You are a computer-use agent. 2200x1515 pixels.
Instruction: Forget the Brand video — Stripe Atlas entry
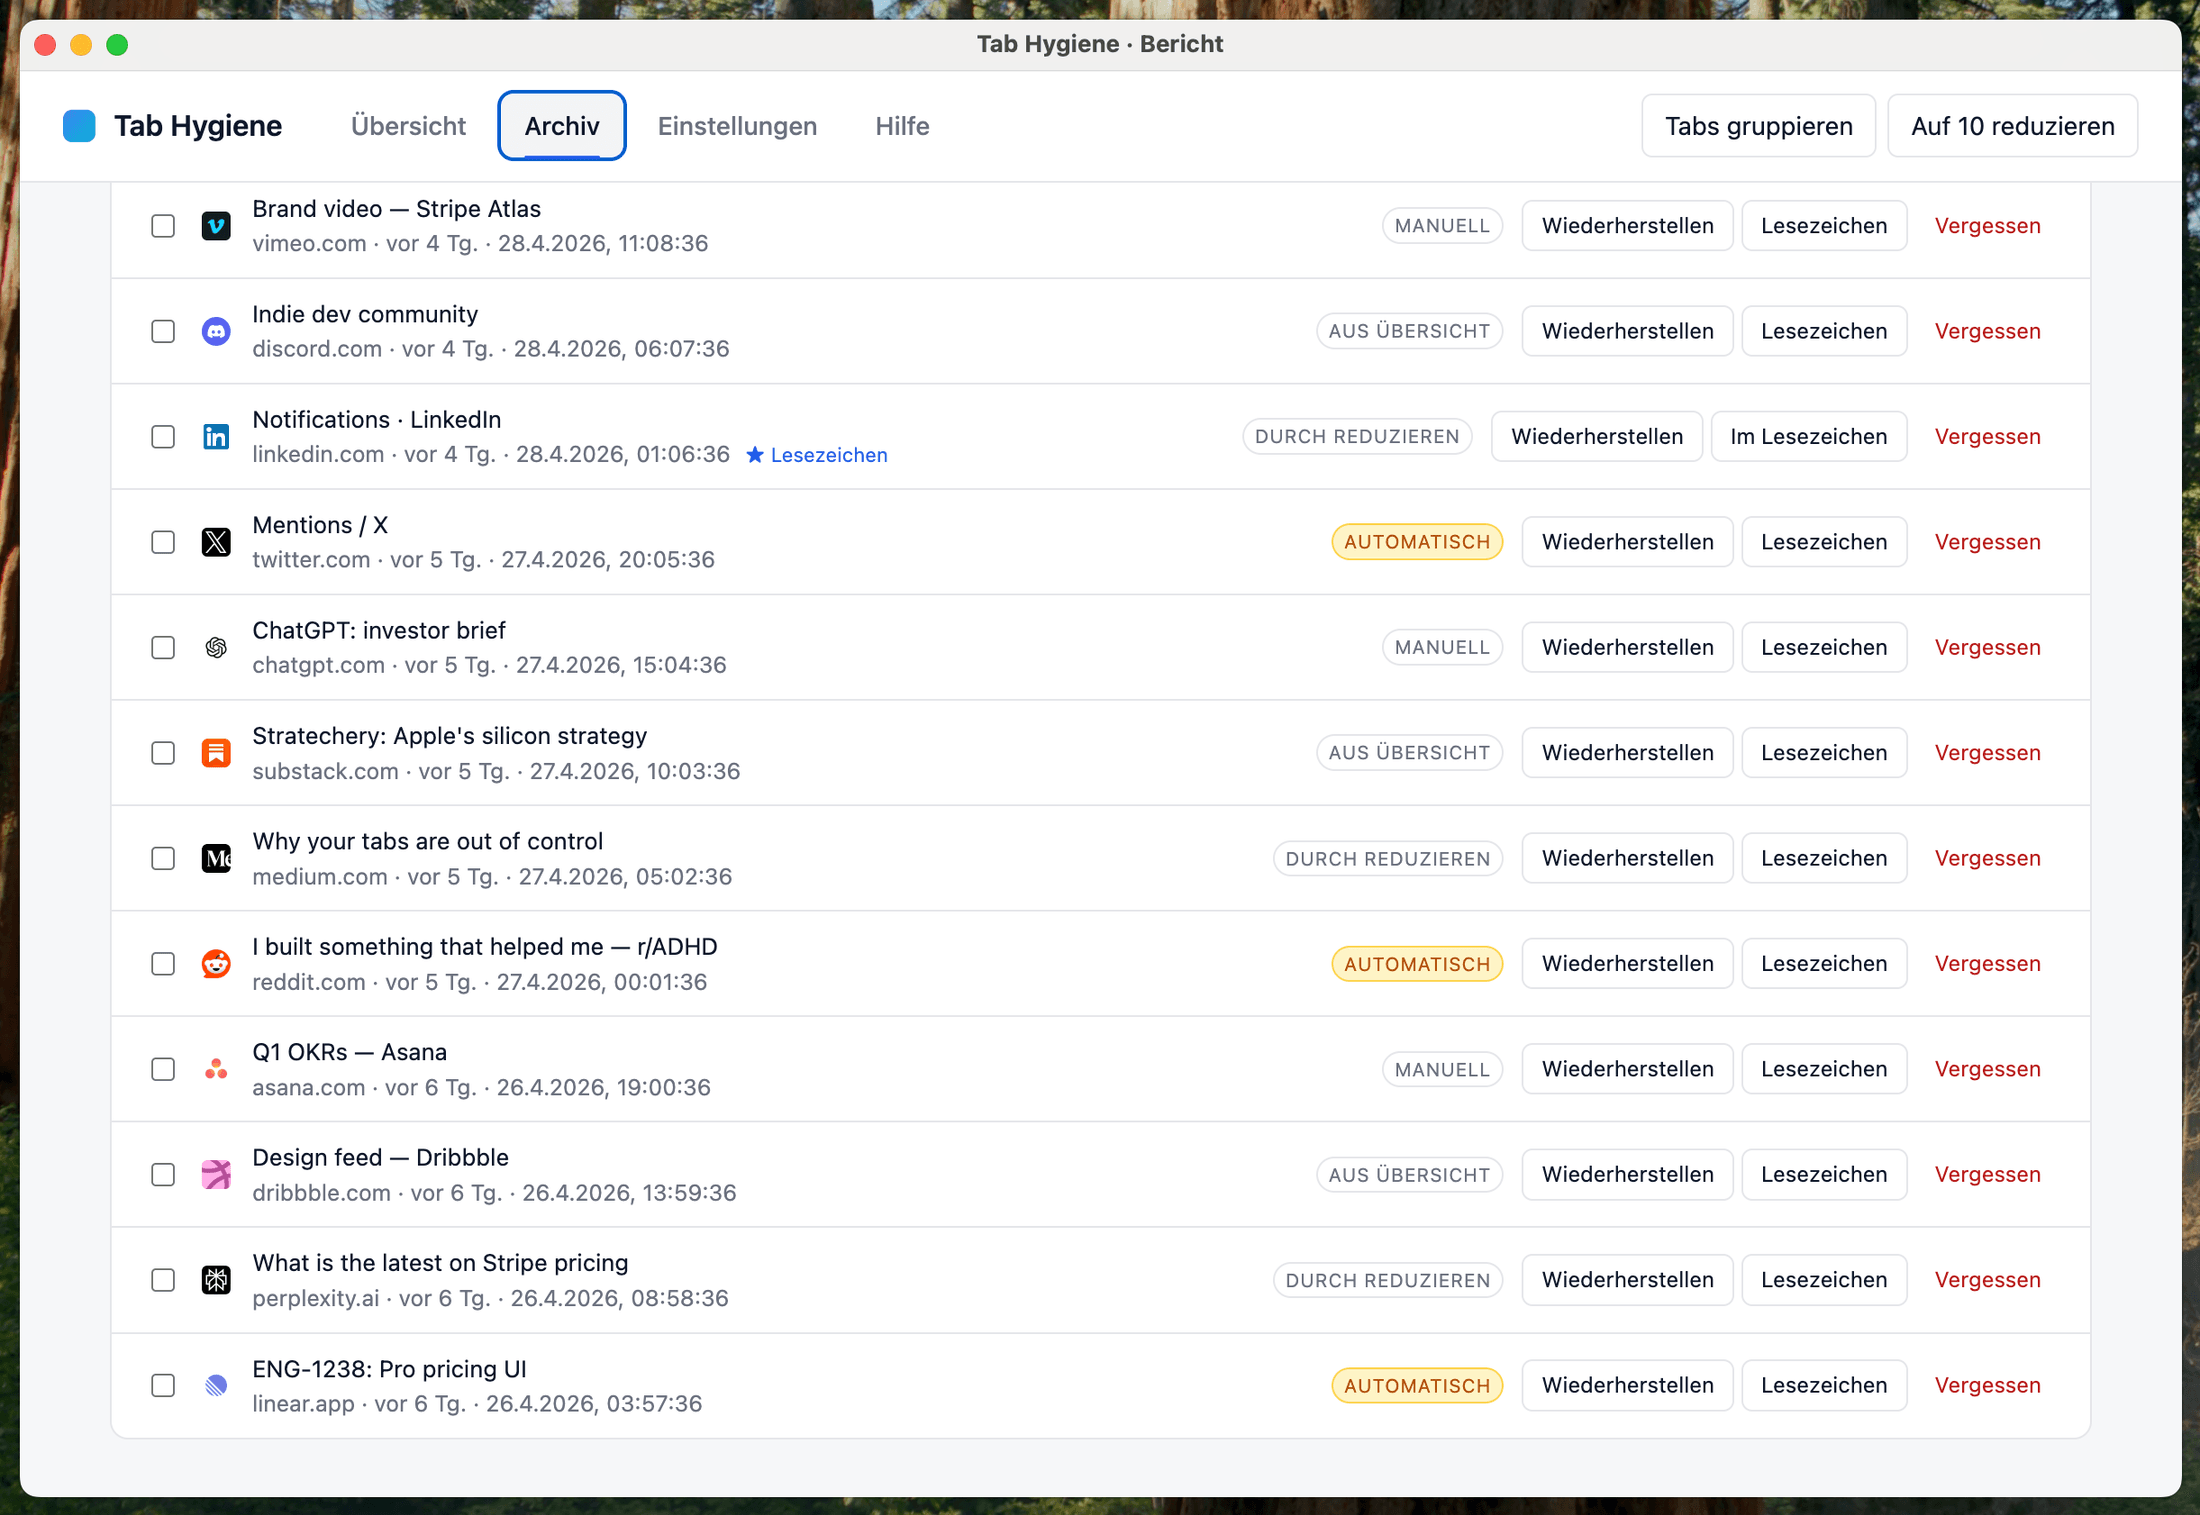click(x=1987, y=226)
